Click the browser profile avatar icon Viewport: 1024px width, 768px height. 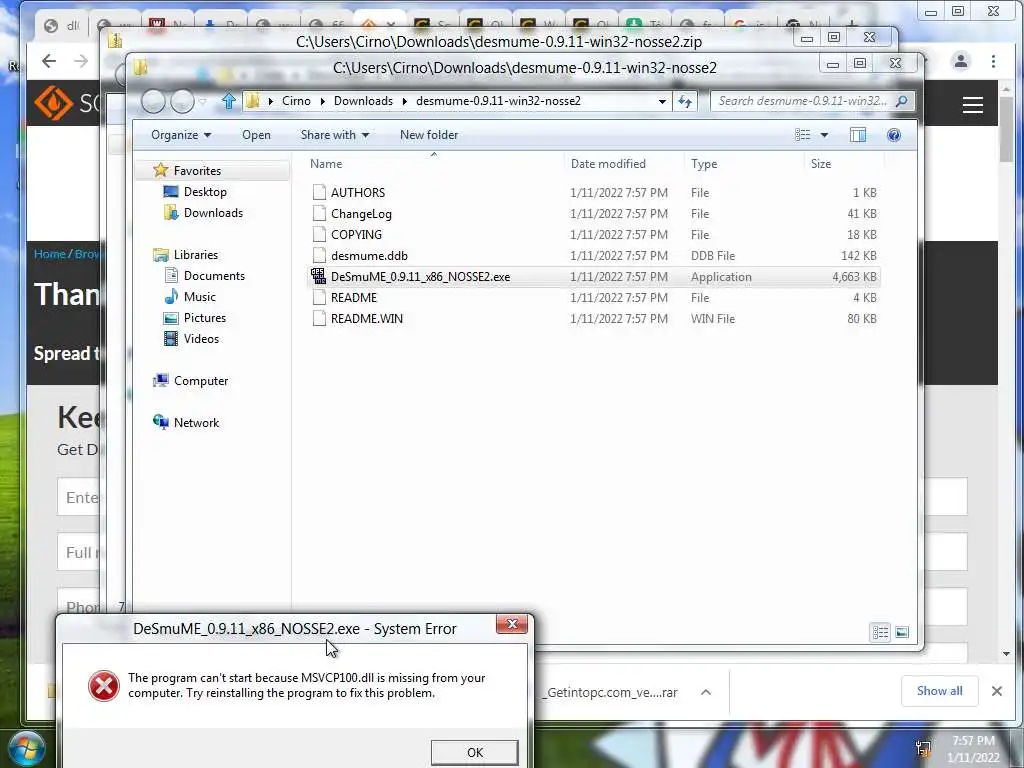(961, 61)
